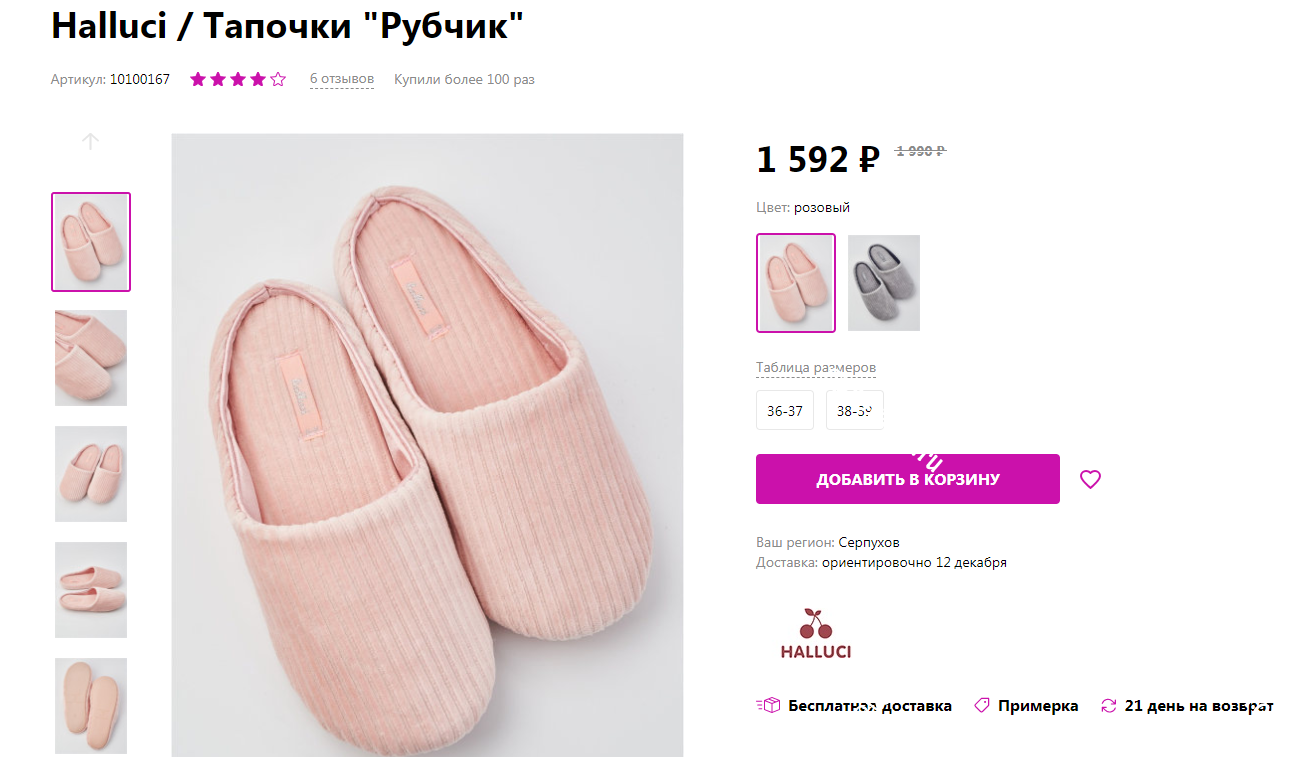Screen dimensions: 1311x757
Task: Select the 36-37 size option
Action: pyautogui.click(x=784, y=409)
